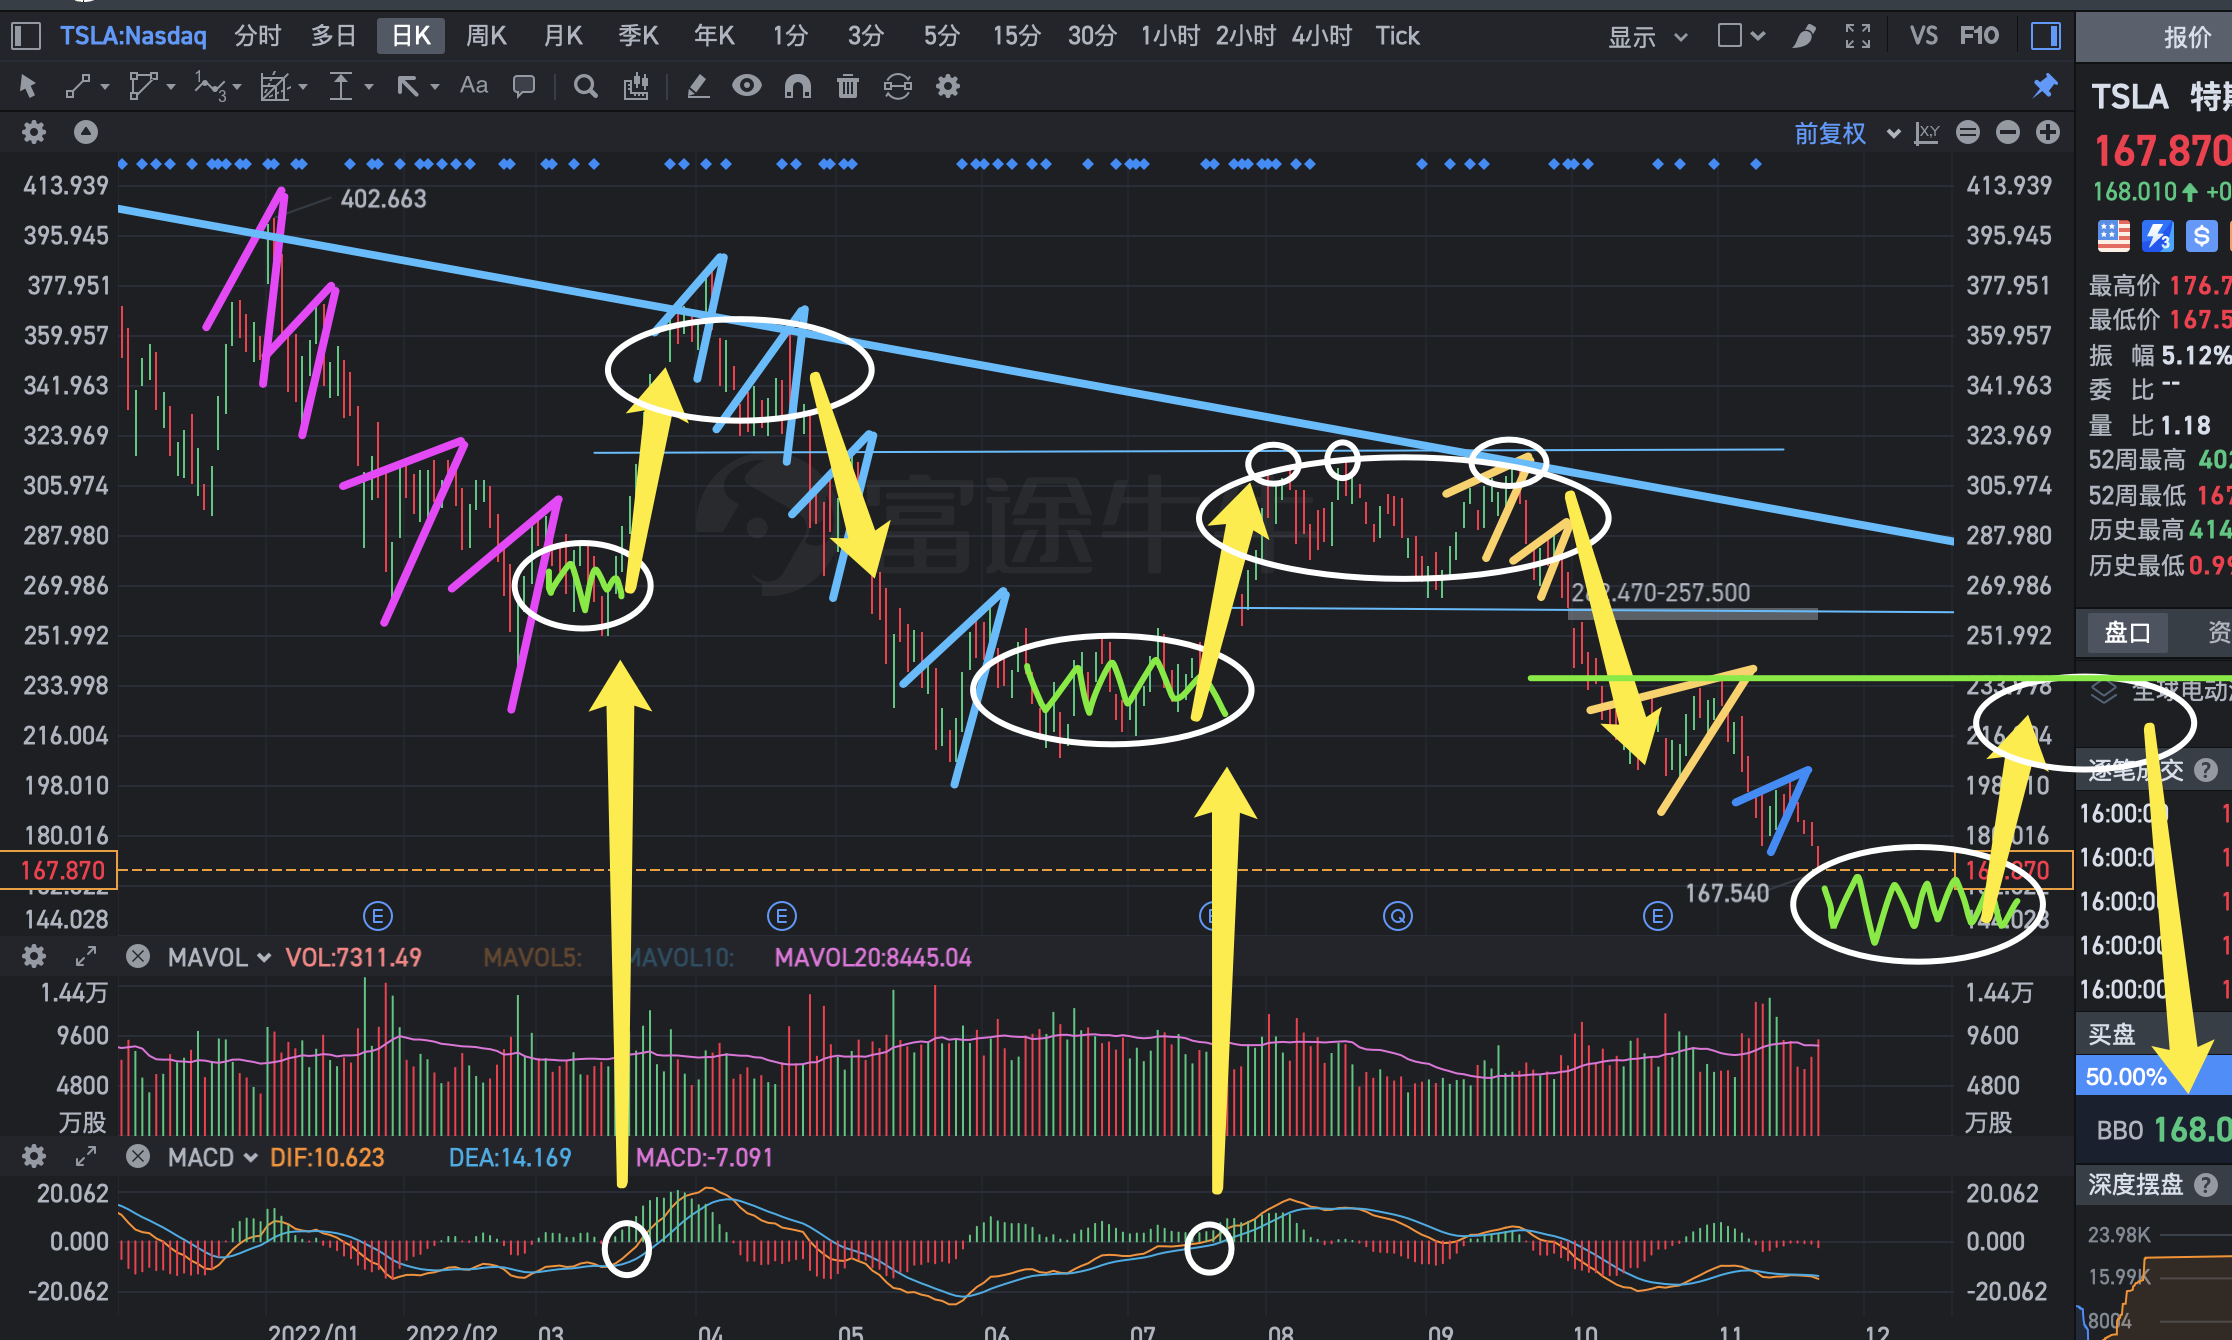The height and width of the screenshot is (1340, 2232).
Task: Select the trend line drawing tool
Action: (78, 87)
